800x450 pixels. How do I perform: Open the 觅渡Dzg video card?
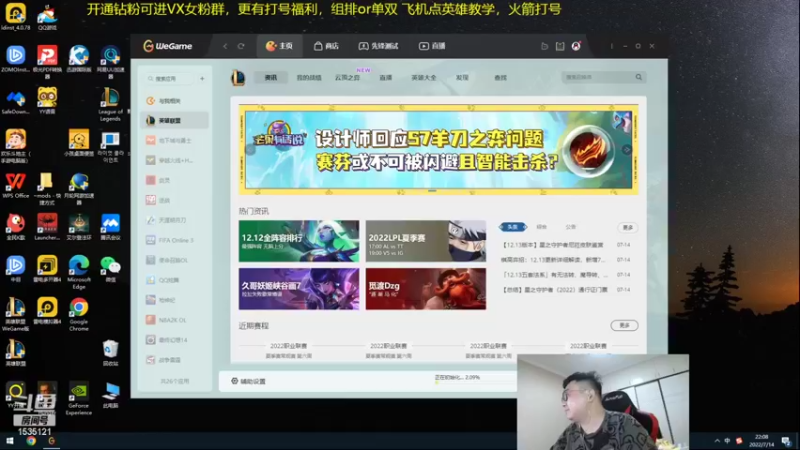[x=426, y=289]
